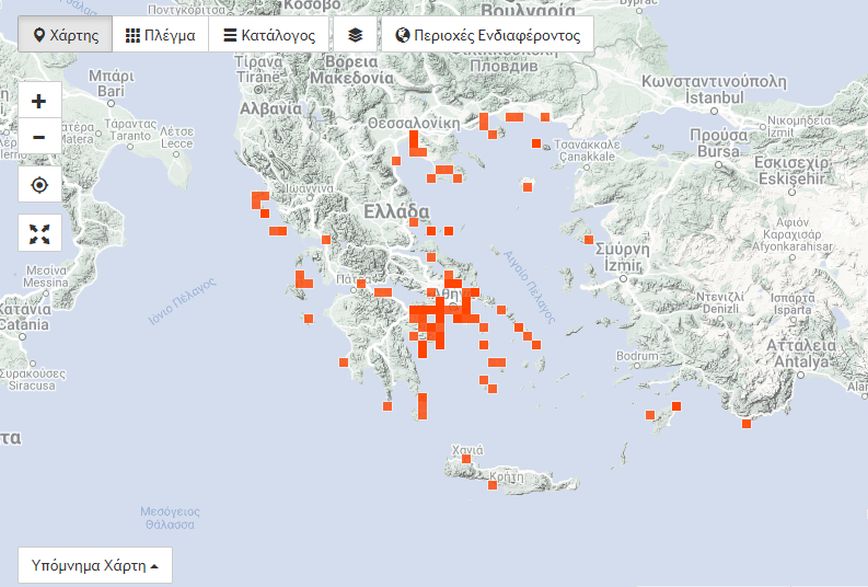Switch to the Χάρτης map view tab
This screenshot has width=868, height=587.
tap(66, 35)
